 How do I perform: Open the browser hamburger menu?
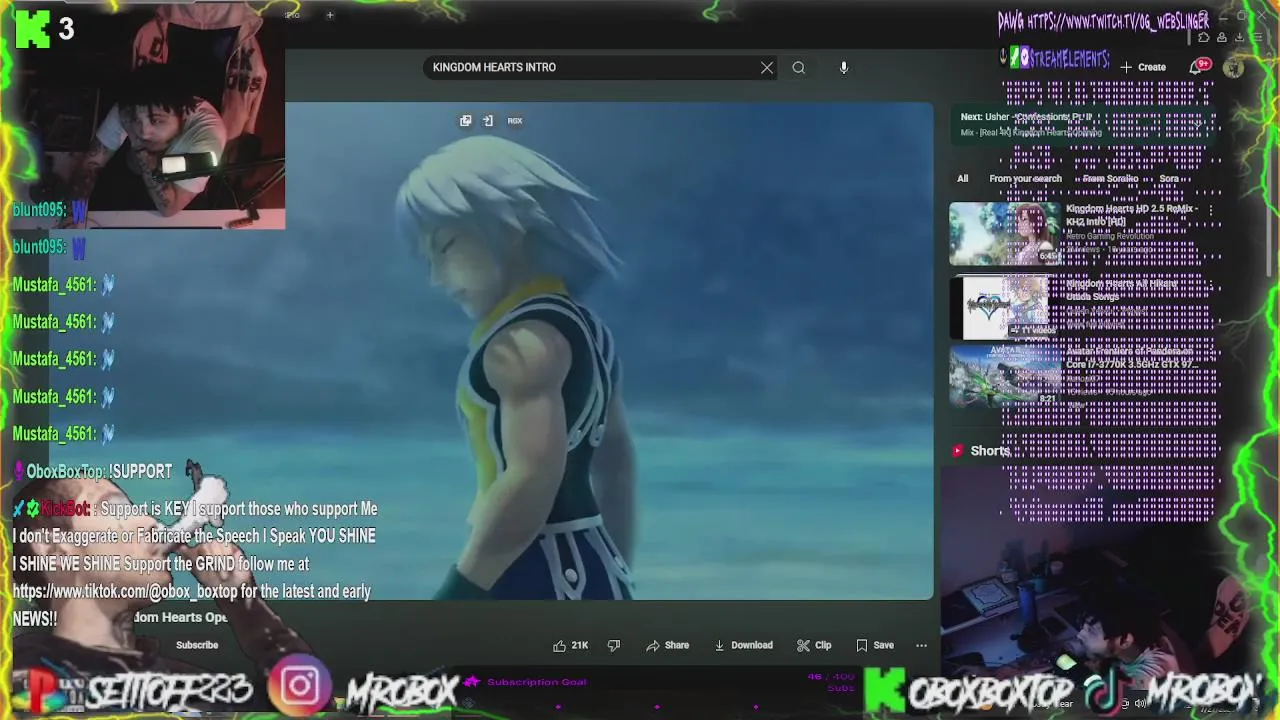1257,38
